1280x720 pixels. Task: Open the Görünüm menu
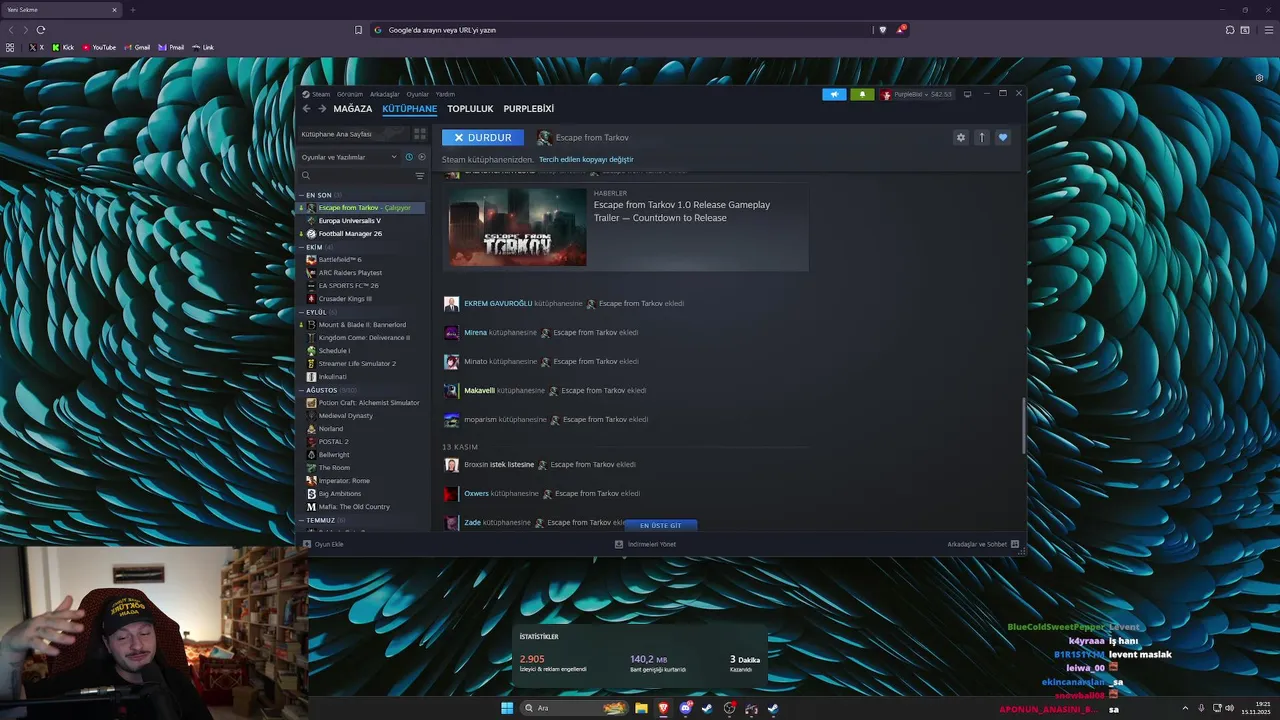pyautogui.click(x=350, y=94)
